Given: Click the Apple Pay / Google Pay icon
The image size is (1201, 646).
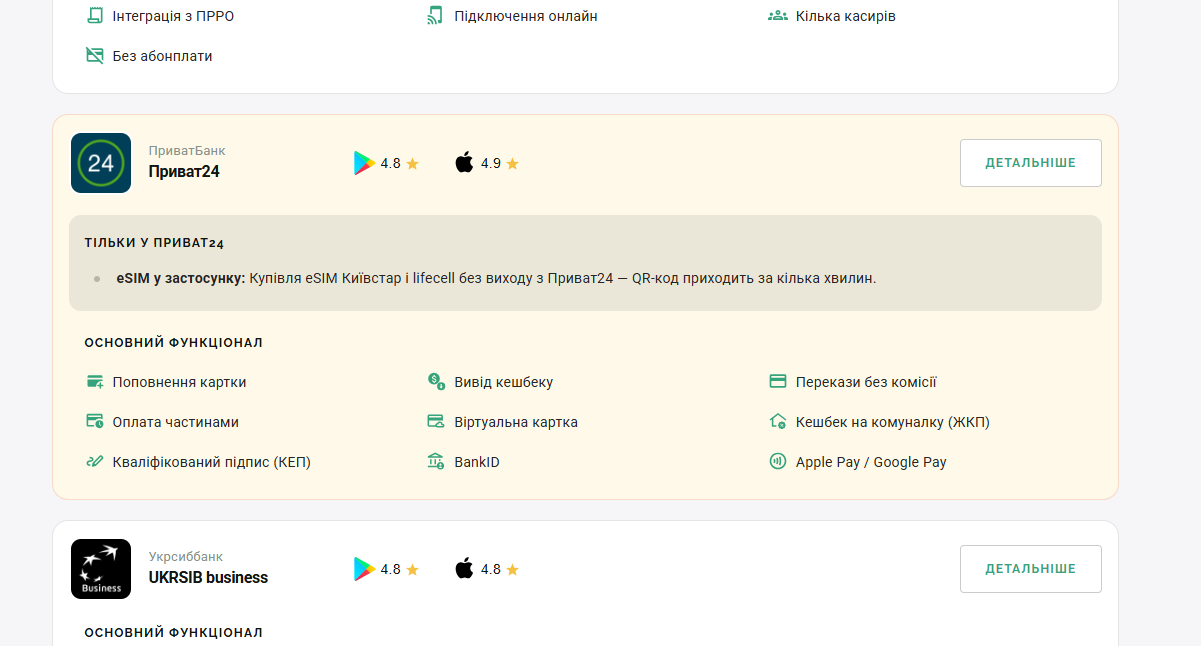Looking at the screenshot, I should 778,462.
